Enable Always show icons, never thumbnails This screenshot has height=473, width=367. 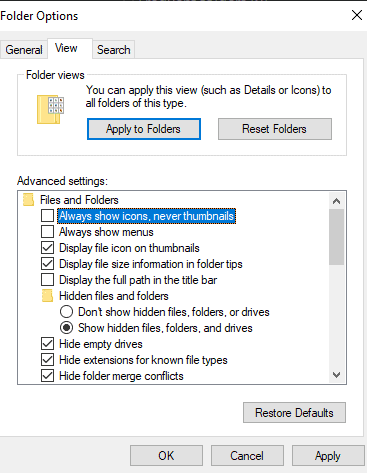click(47, 216)
